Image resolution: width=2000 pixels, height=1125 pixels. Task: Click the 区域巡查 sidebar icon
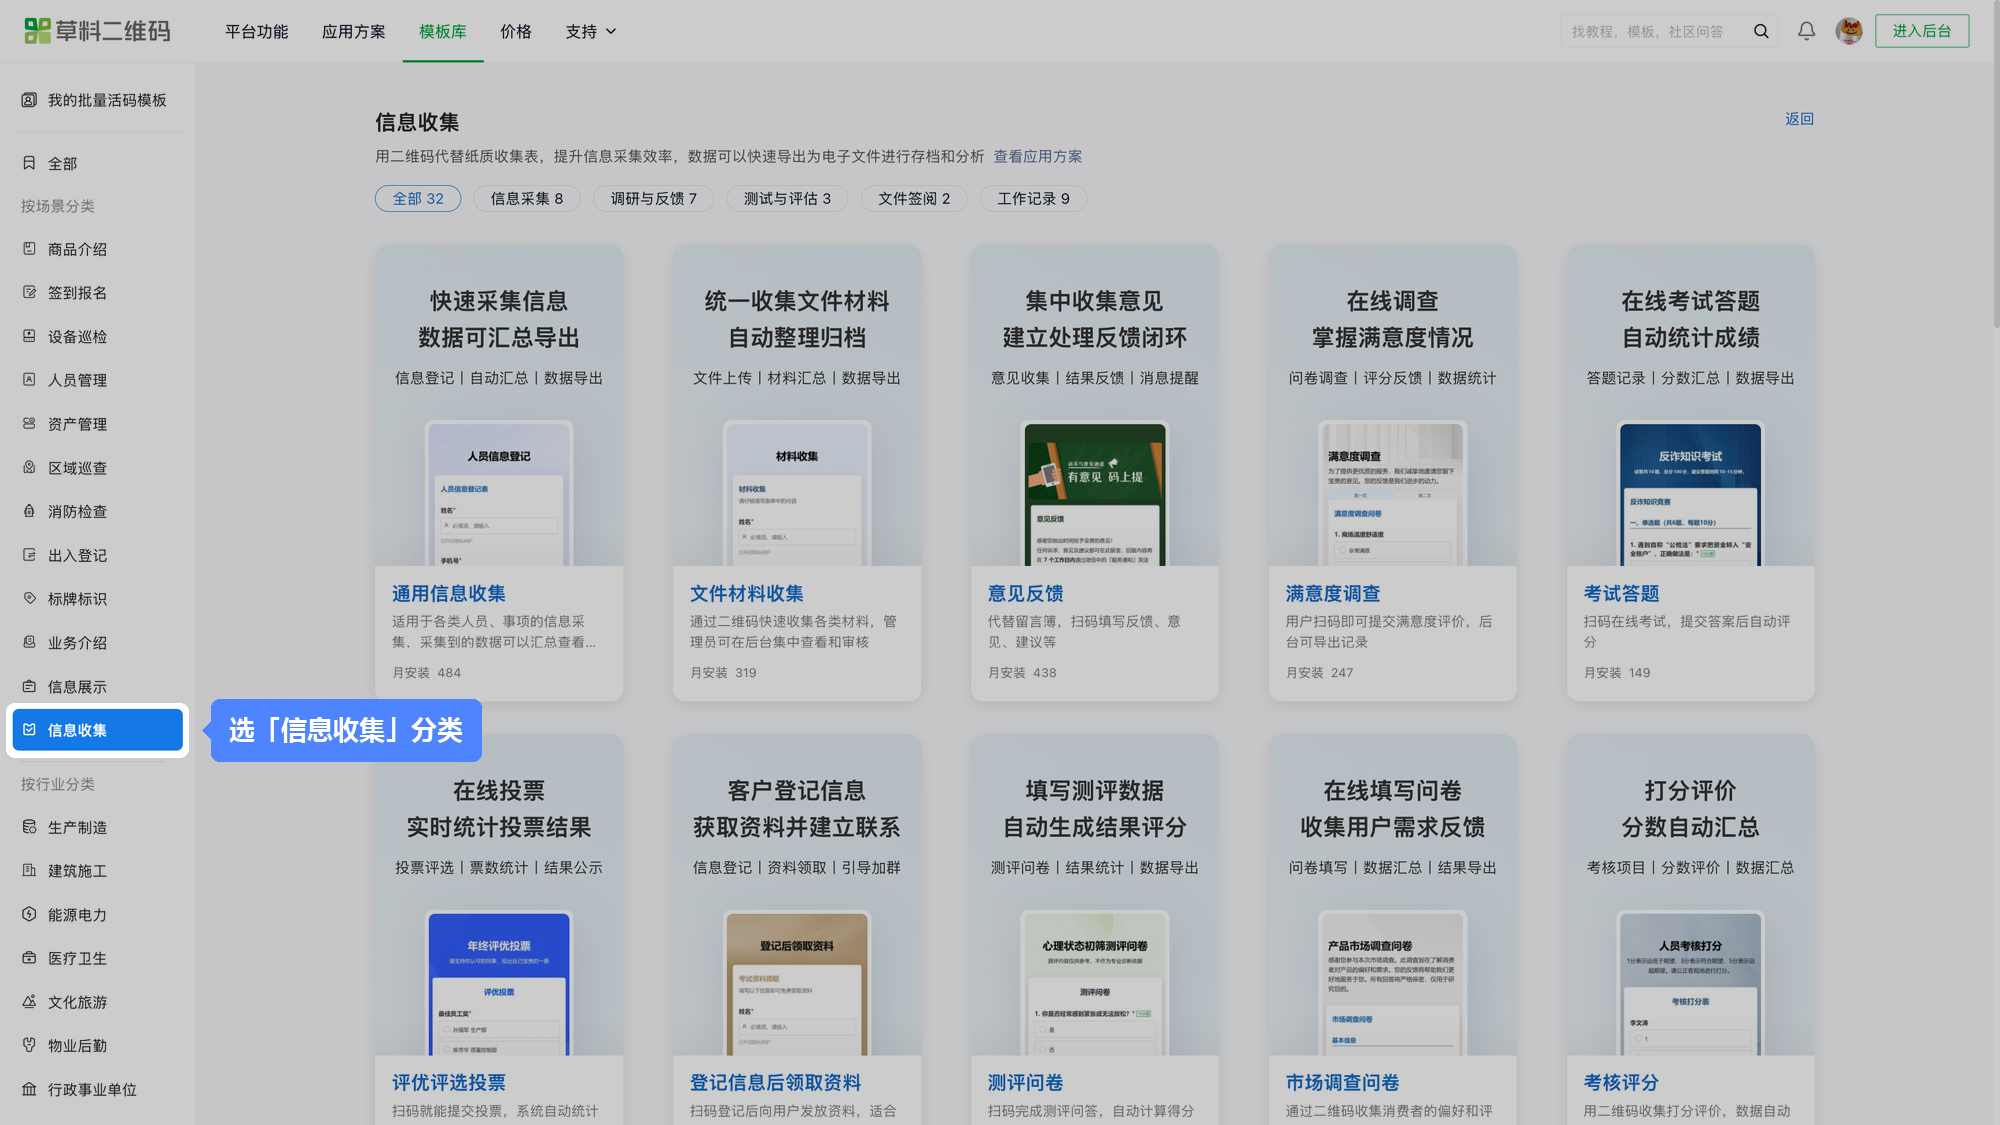(29, 467)
